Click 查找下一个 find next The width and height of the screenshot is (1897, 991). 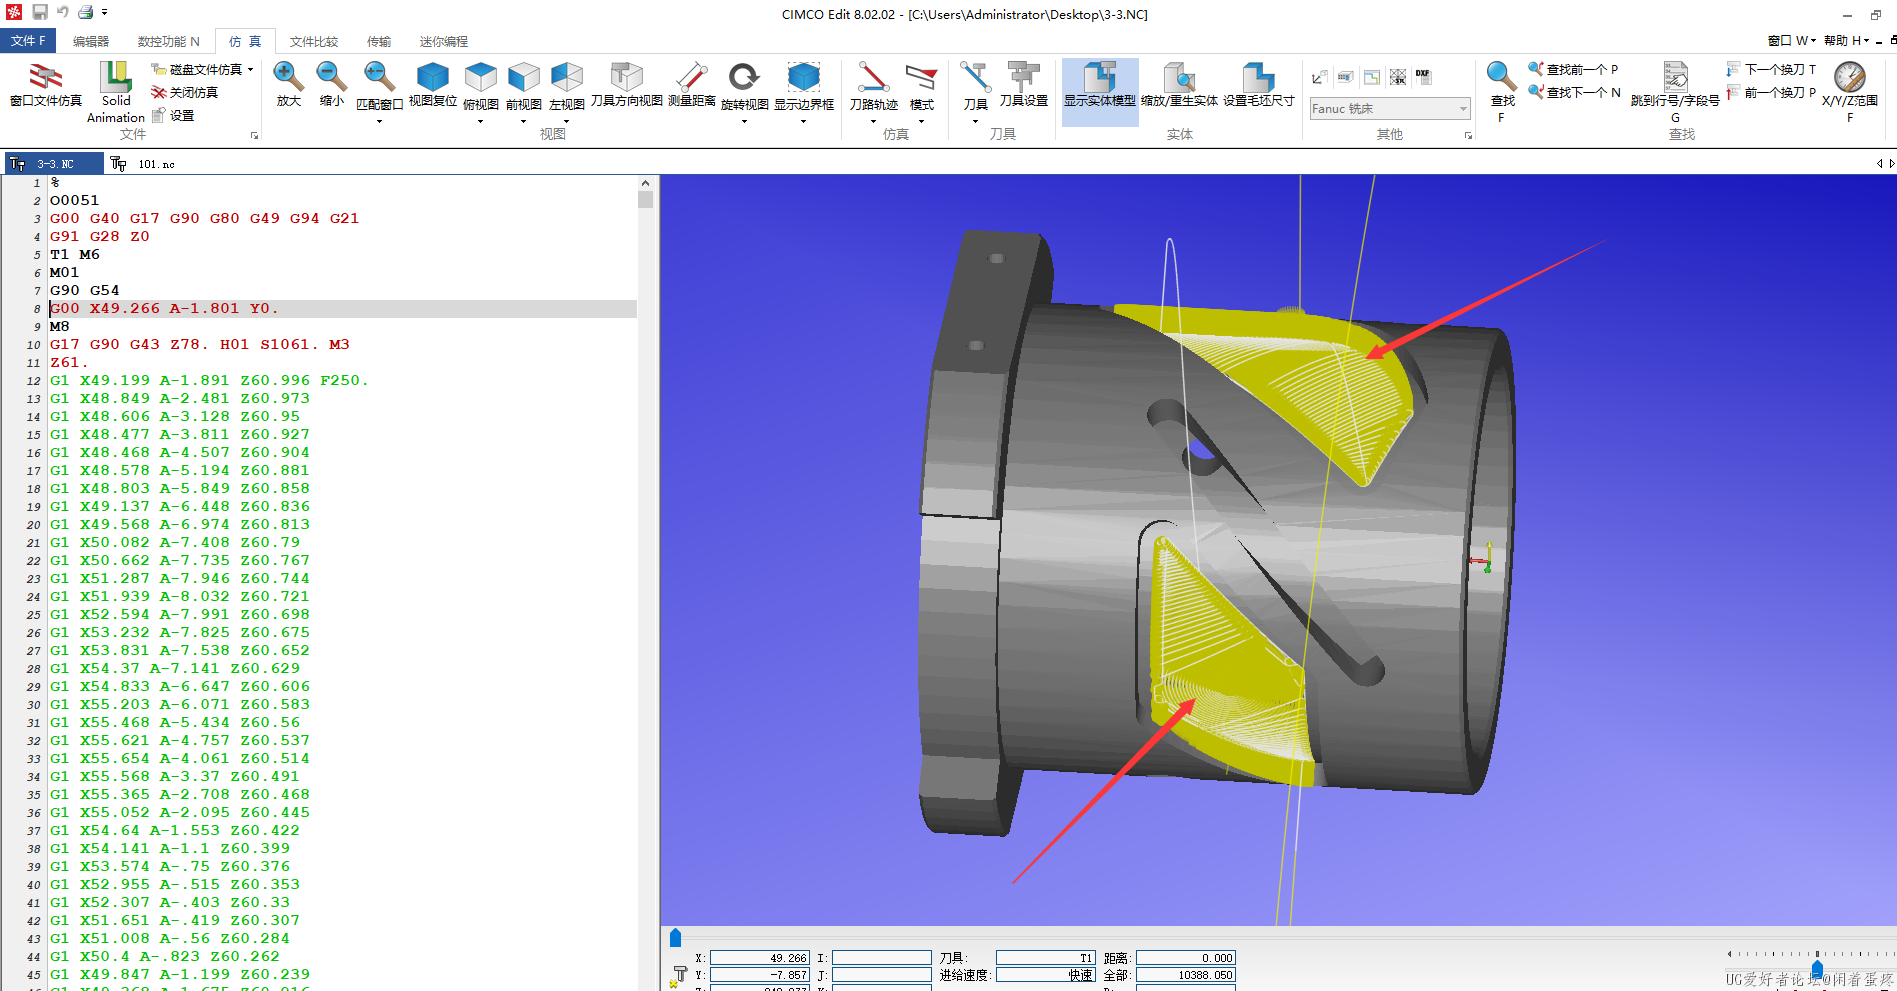point(1573,92)
